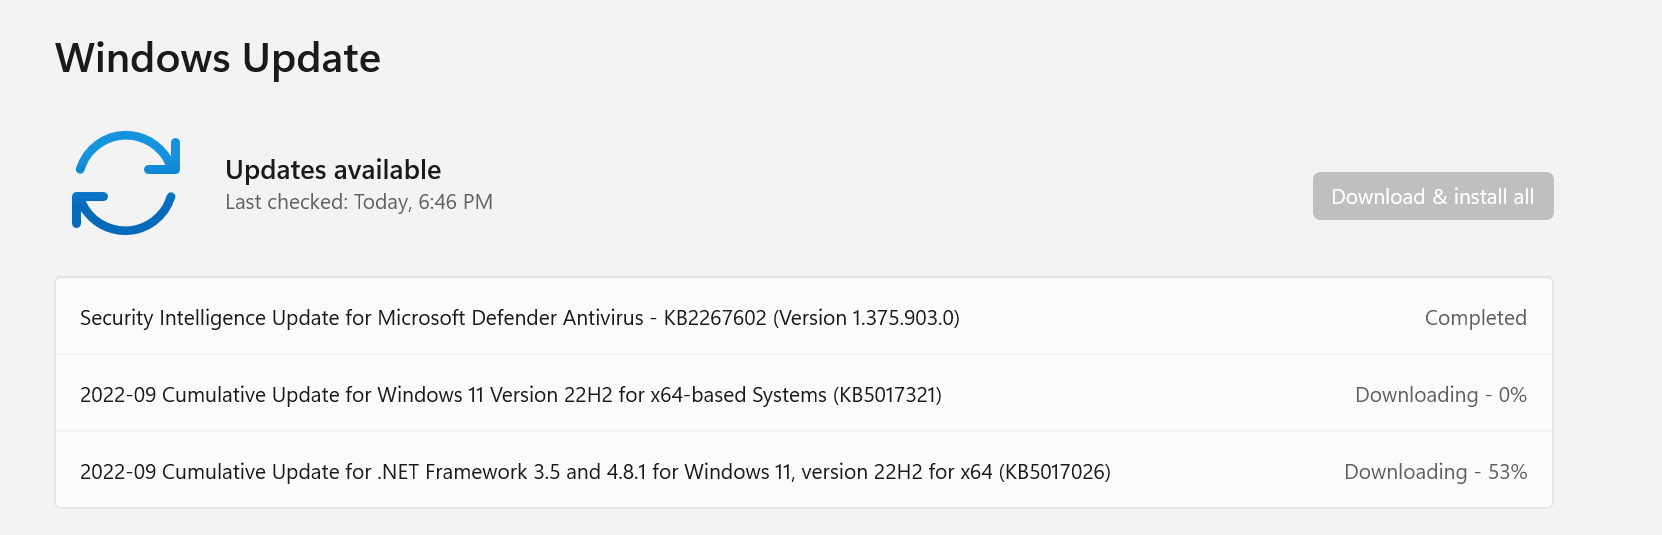1662x535 pixels.
Task: Click the KB2267602 identifier text
Action: tap(715, 318)
